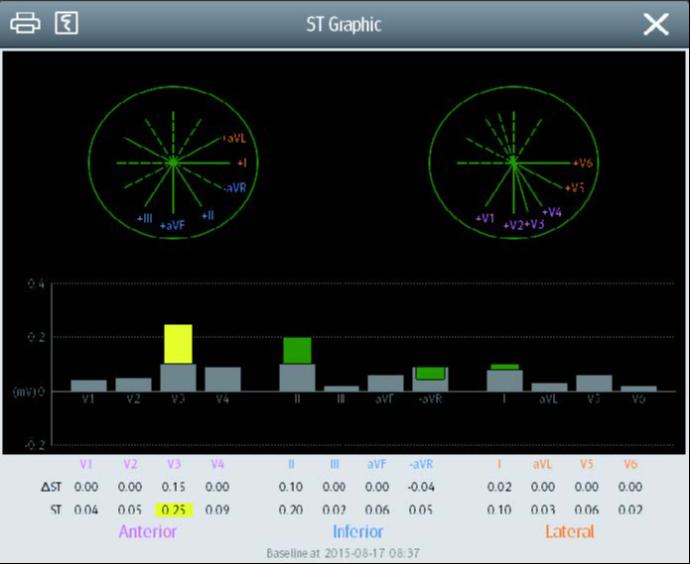The width and height of the screenshot is (690, 564).
Task: Close the ST Graphic window
Action: [655, 24]
